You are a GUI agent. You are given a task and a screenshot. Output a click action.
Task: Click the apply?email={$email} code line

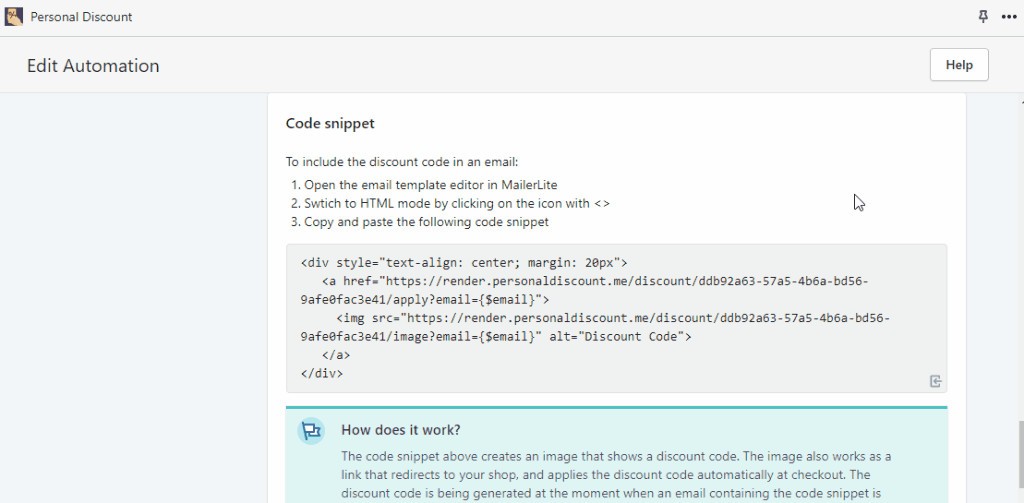(x=425, y=300)
